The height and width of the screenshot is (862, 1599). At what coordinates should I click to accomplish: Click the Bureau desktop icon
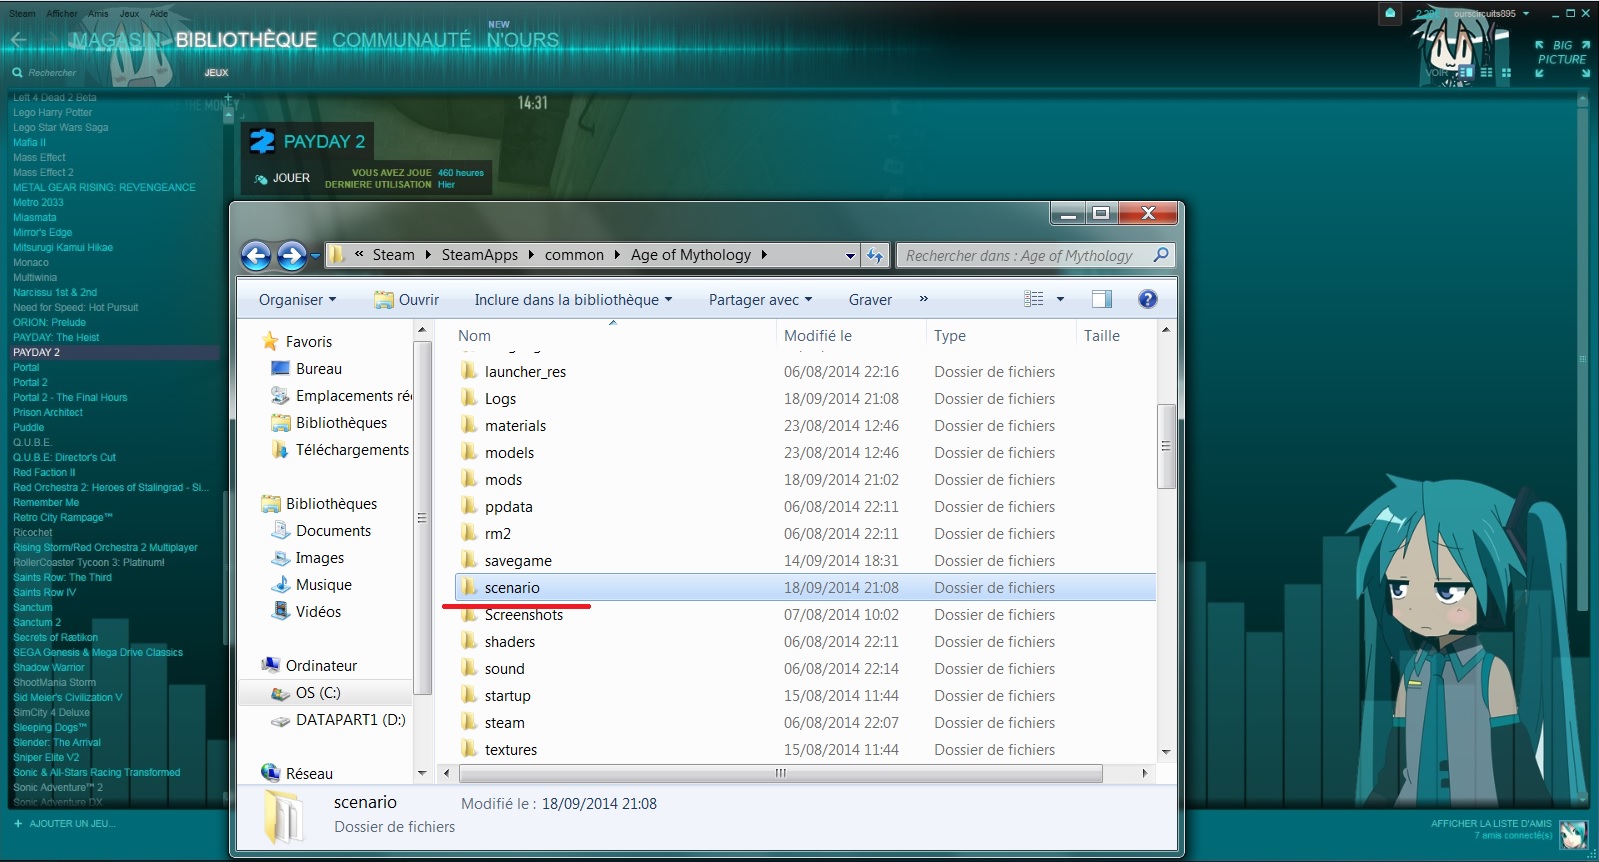[280, 368]
